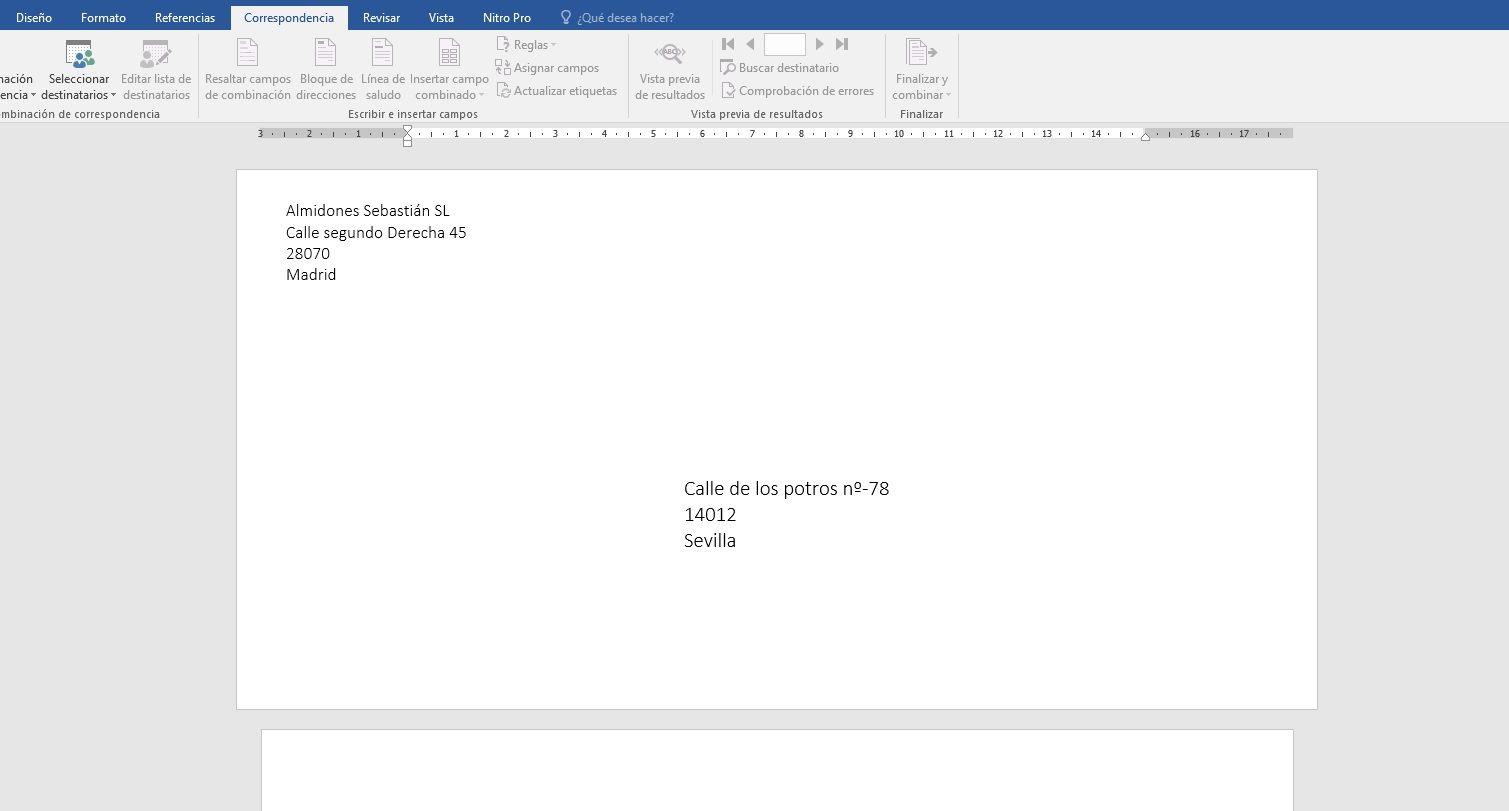
Task: Open the Finalizar y combinar dropdown
Action: click(921, 95)
